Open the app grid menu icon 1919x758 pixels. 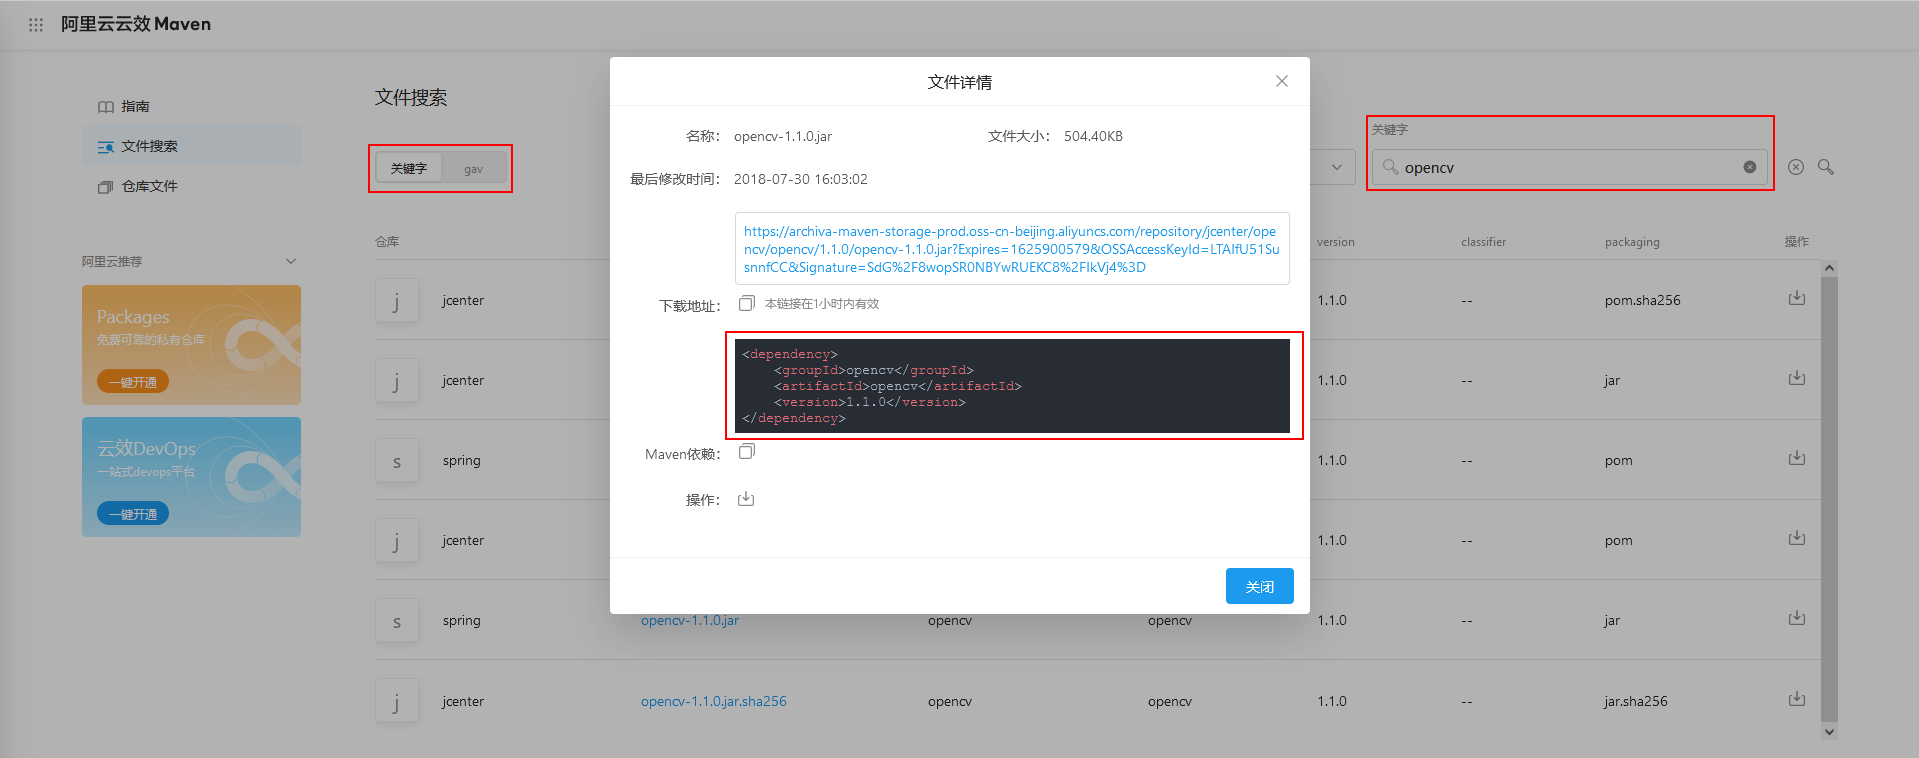[36, 25]
